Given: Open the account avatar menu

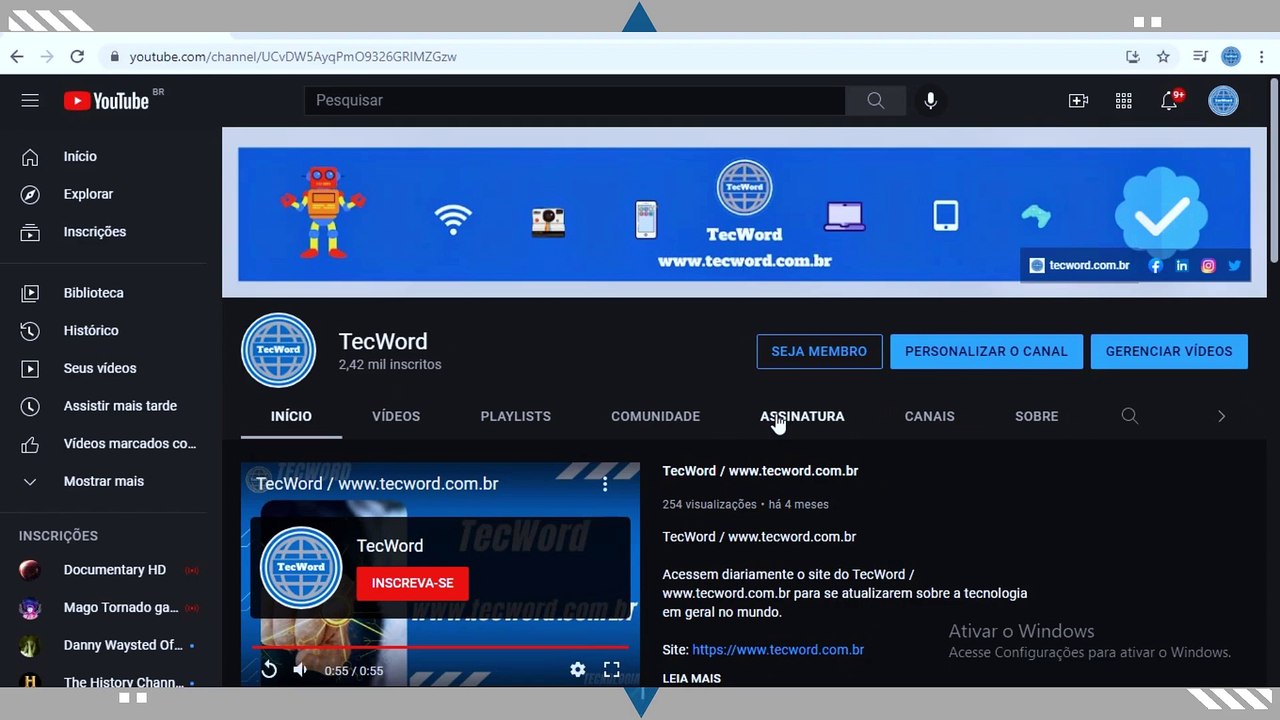Looking at the screenshot, I should (x=1223, y=100).
